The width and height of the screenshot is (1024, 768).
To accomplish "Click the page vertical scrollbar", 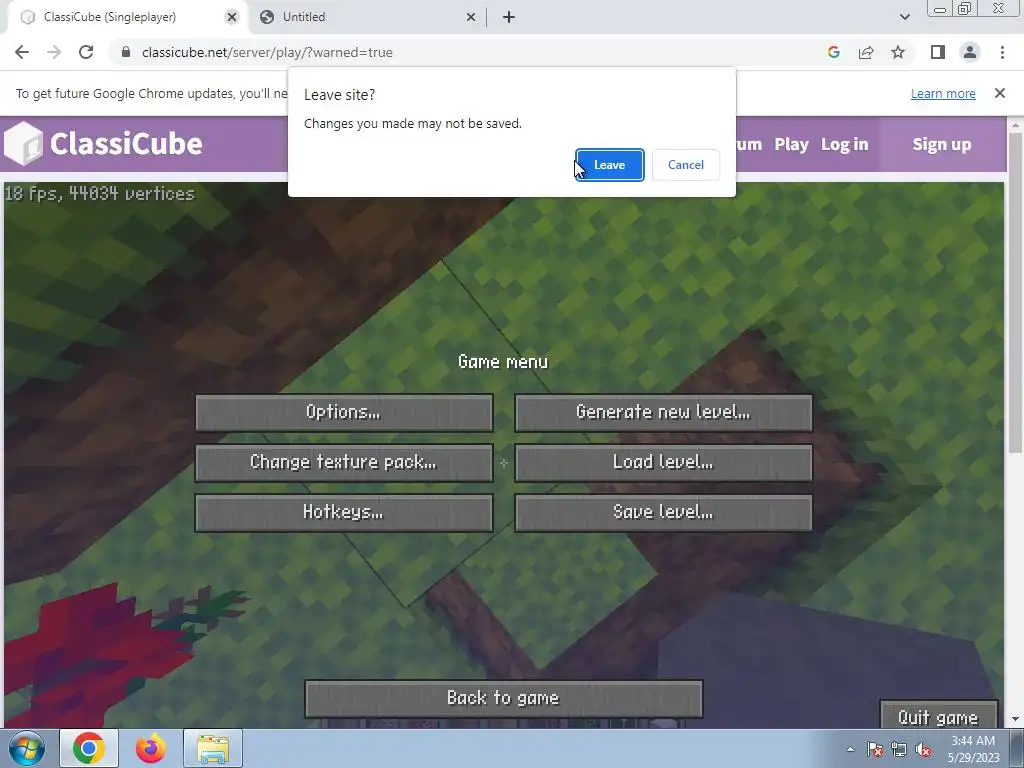I will click(1015, 293).
